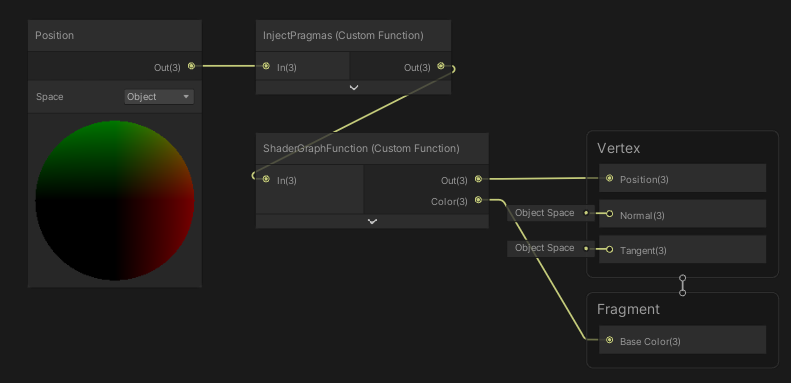Click the Vertex Tangent(3) input port
The height and width of the screenshot is (383, 791).
pyautogui.click(x=609, y=249)
